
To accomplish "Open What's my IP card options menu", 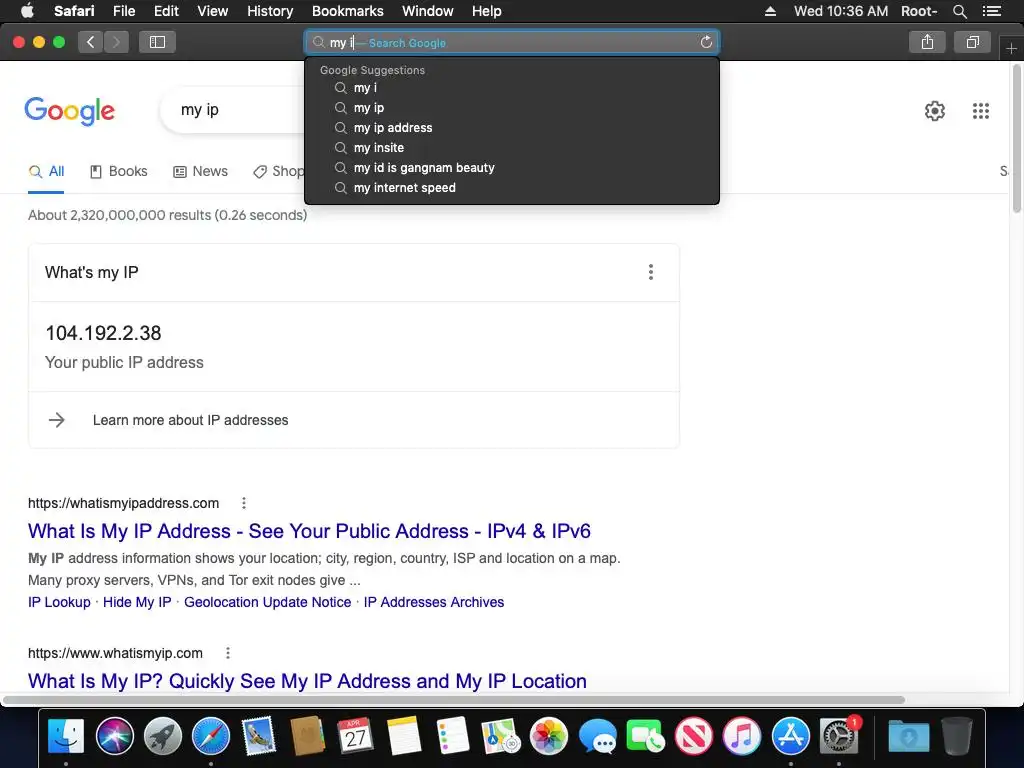I will pos(650,272).
